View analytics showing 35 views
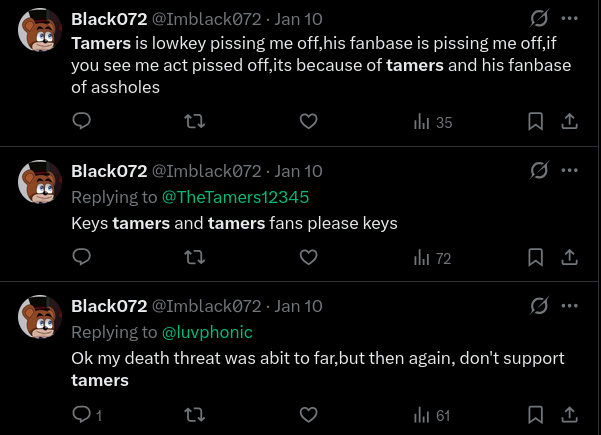This screenshot has width=601, height=435. (x=433, y=122)
